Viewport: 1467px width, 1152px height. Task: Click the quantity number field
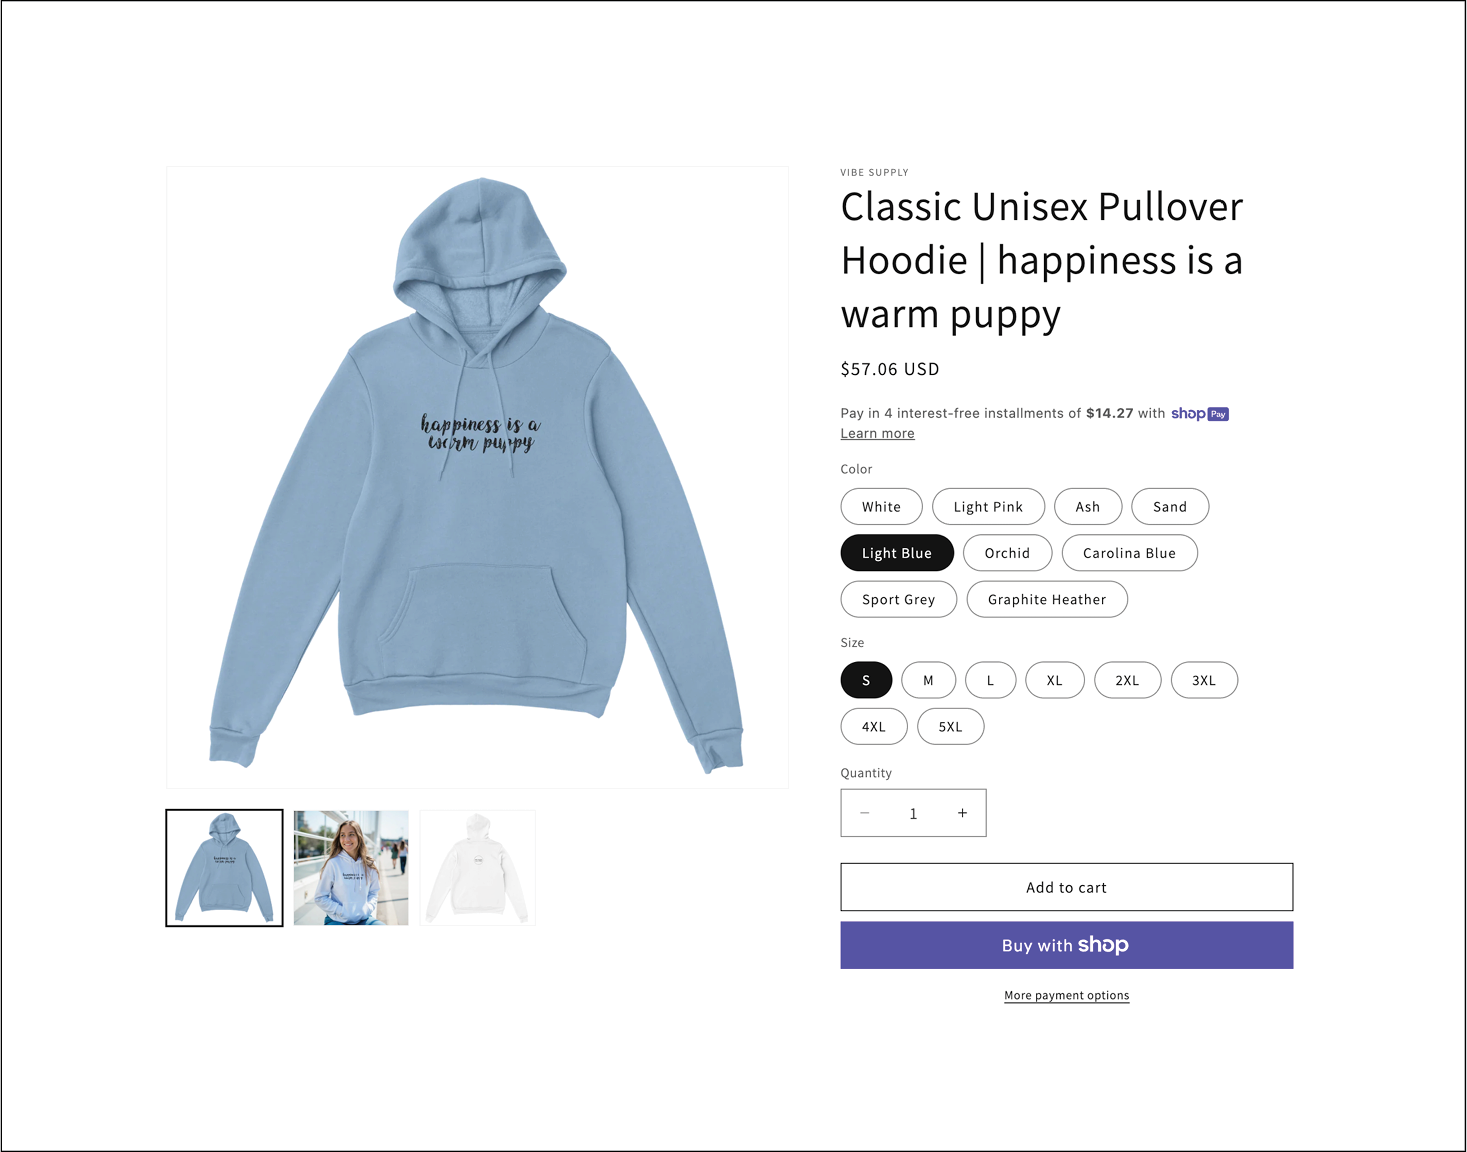[x=913, y=813]
